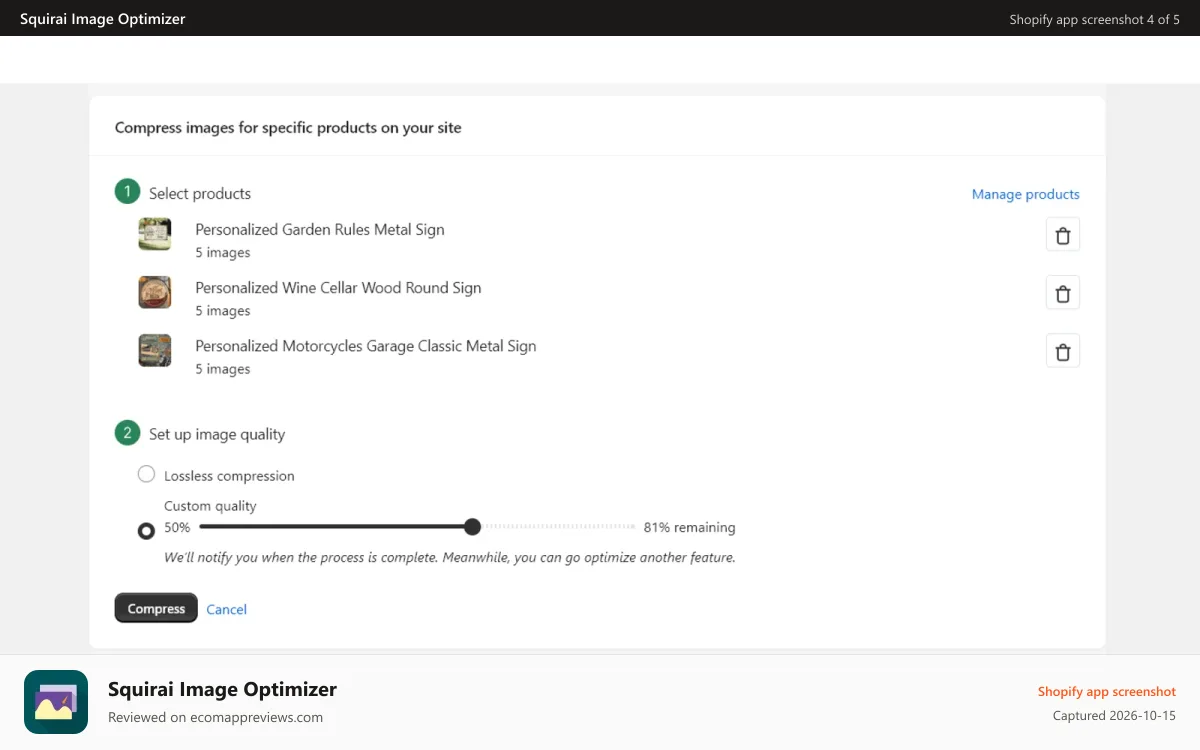Click Personalized Garden Rules Metal Sign title
The height and width of the screenshot is (750, 1200).
[320, 229]
